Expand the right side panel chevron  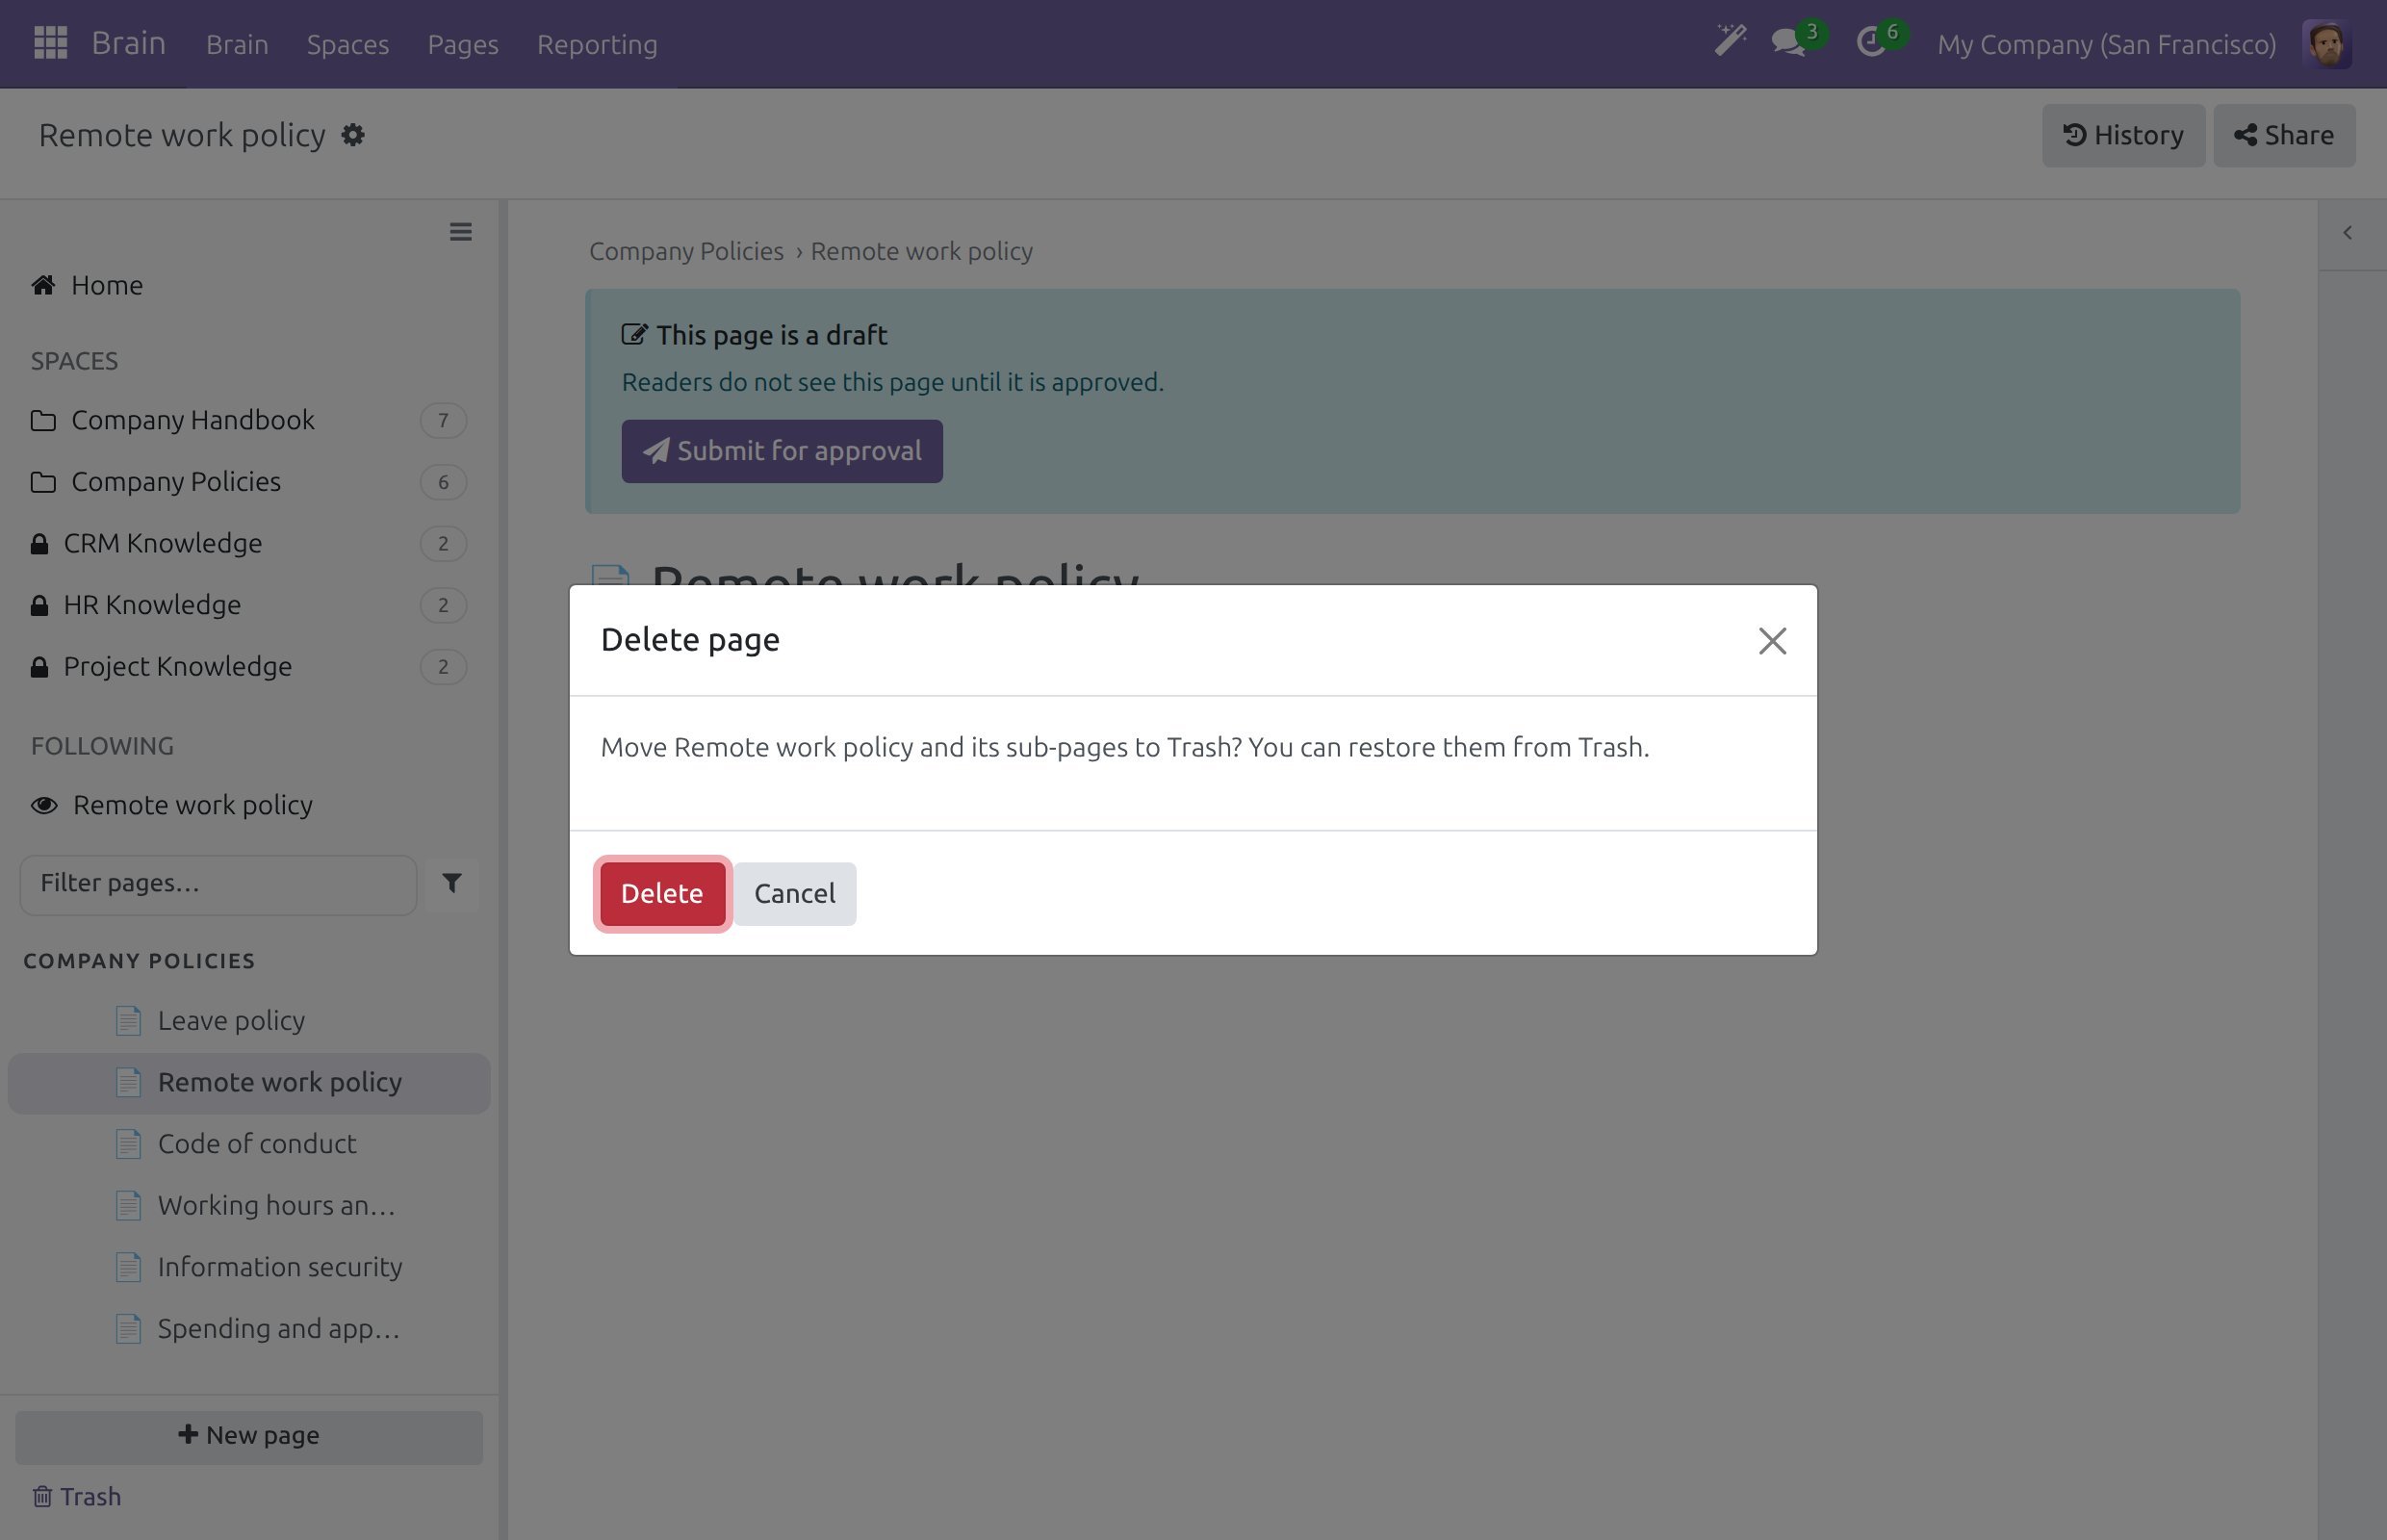pyautogui.click(x=2347, y=233)
